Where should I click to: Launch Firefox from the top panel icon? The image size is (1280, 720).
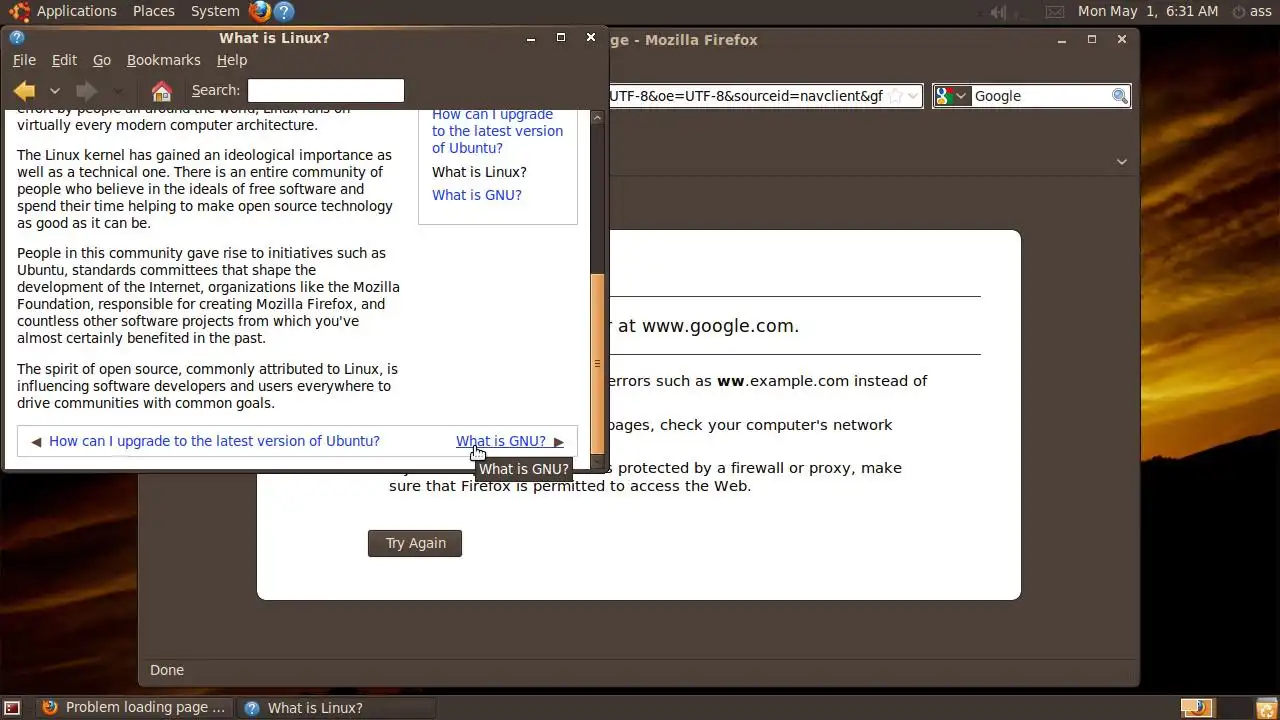[x=259, y=12]
